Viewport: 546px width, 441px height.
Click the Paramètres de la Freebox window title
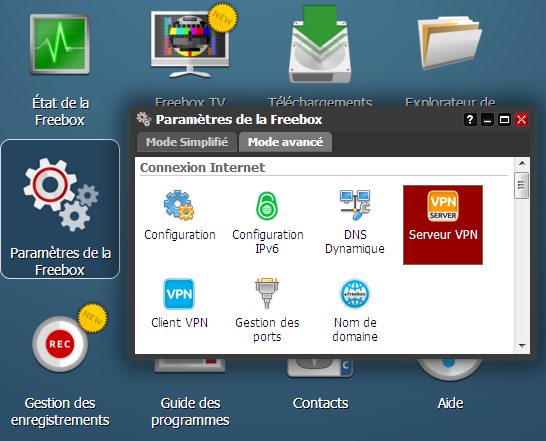[x=239, y=119]
